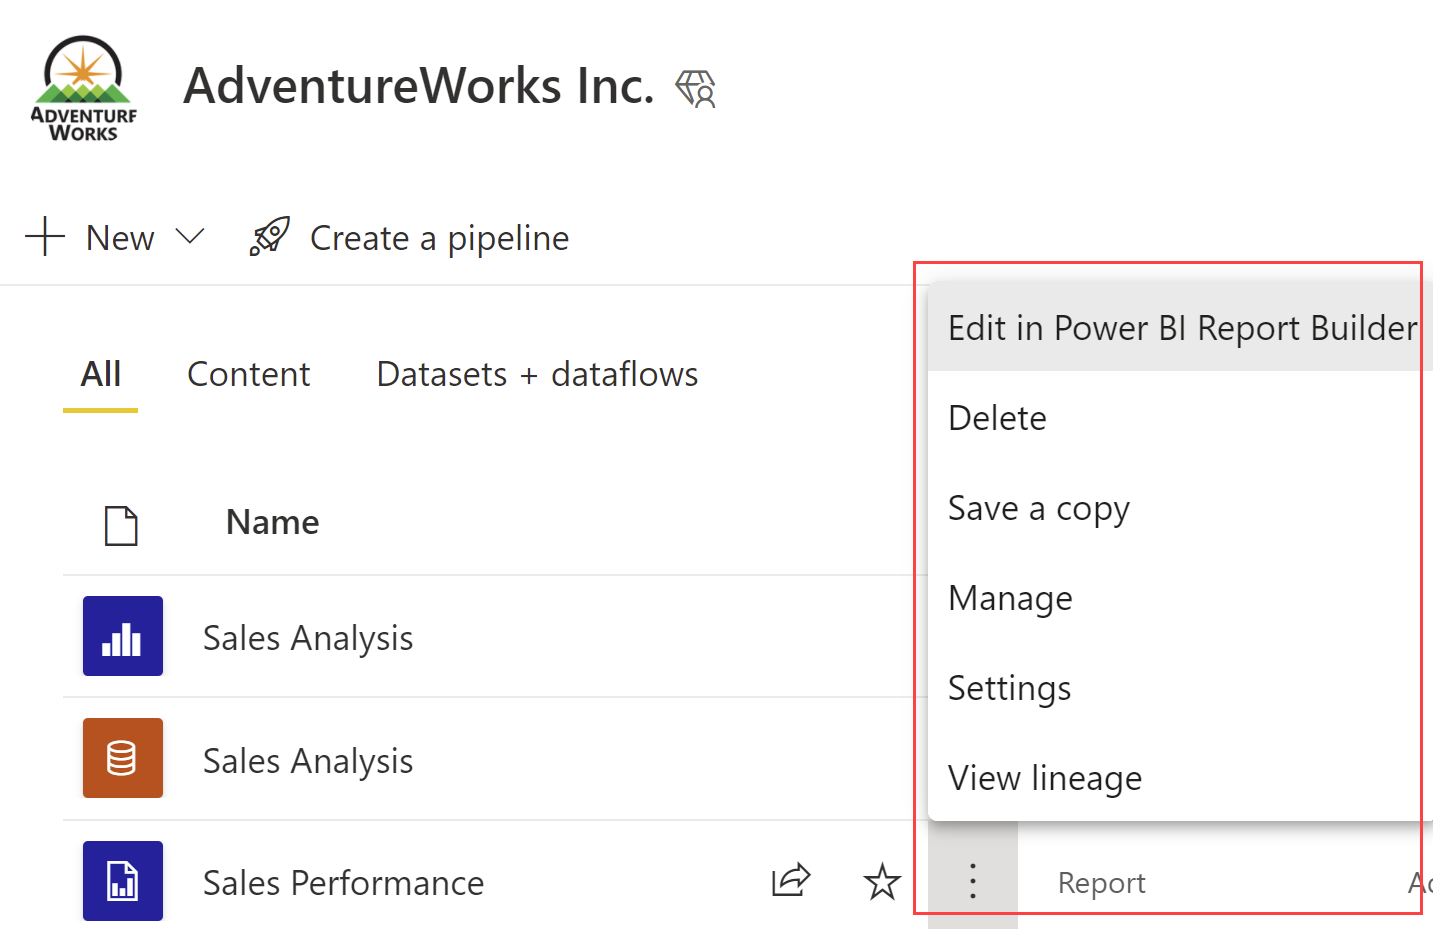Click the AdventureWorks Inc. workspace title
Image resolution: width=1433 pixels, height=929 pixels.
coord(419,86)
